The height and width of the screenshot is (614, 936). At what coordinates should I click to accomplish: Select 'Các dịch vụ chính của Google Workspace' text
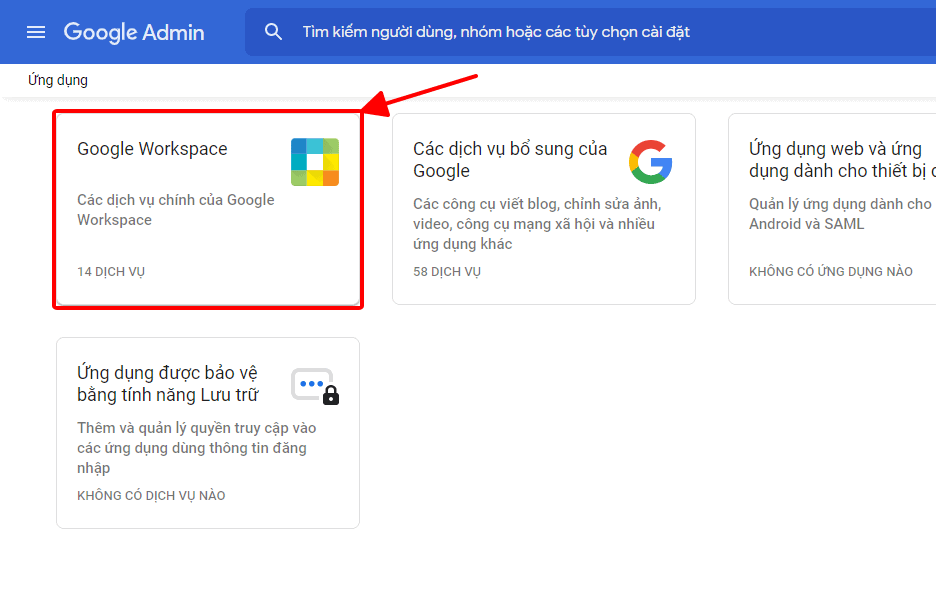pyautogui.click(x=176, y=209)
